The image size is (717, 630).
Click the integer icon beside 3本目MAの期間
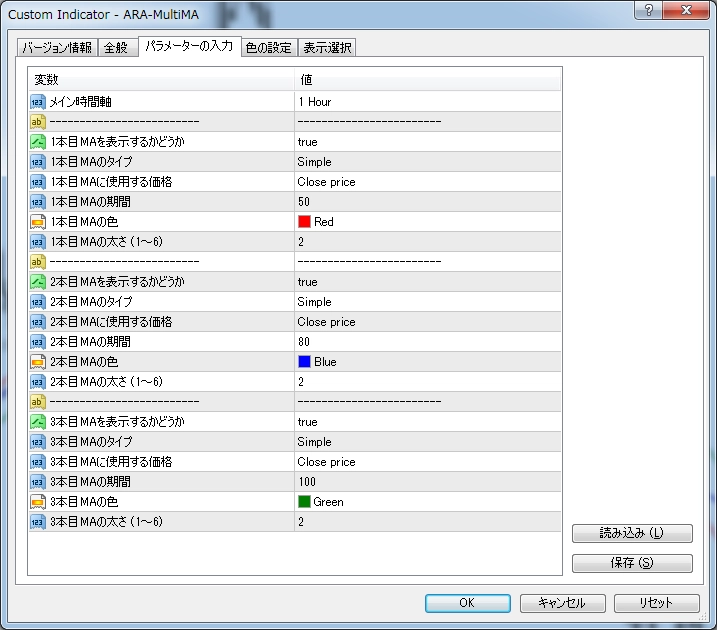[38, 481]
